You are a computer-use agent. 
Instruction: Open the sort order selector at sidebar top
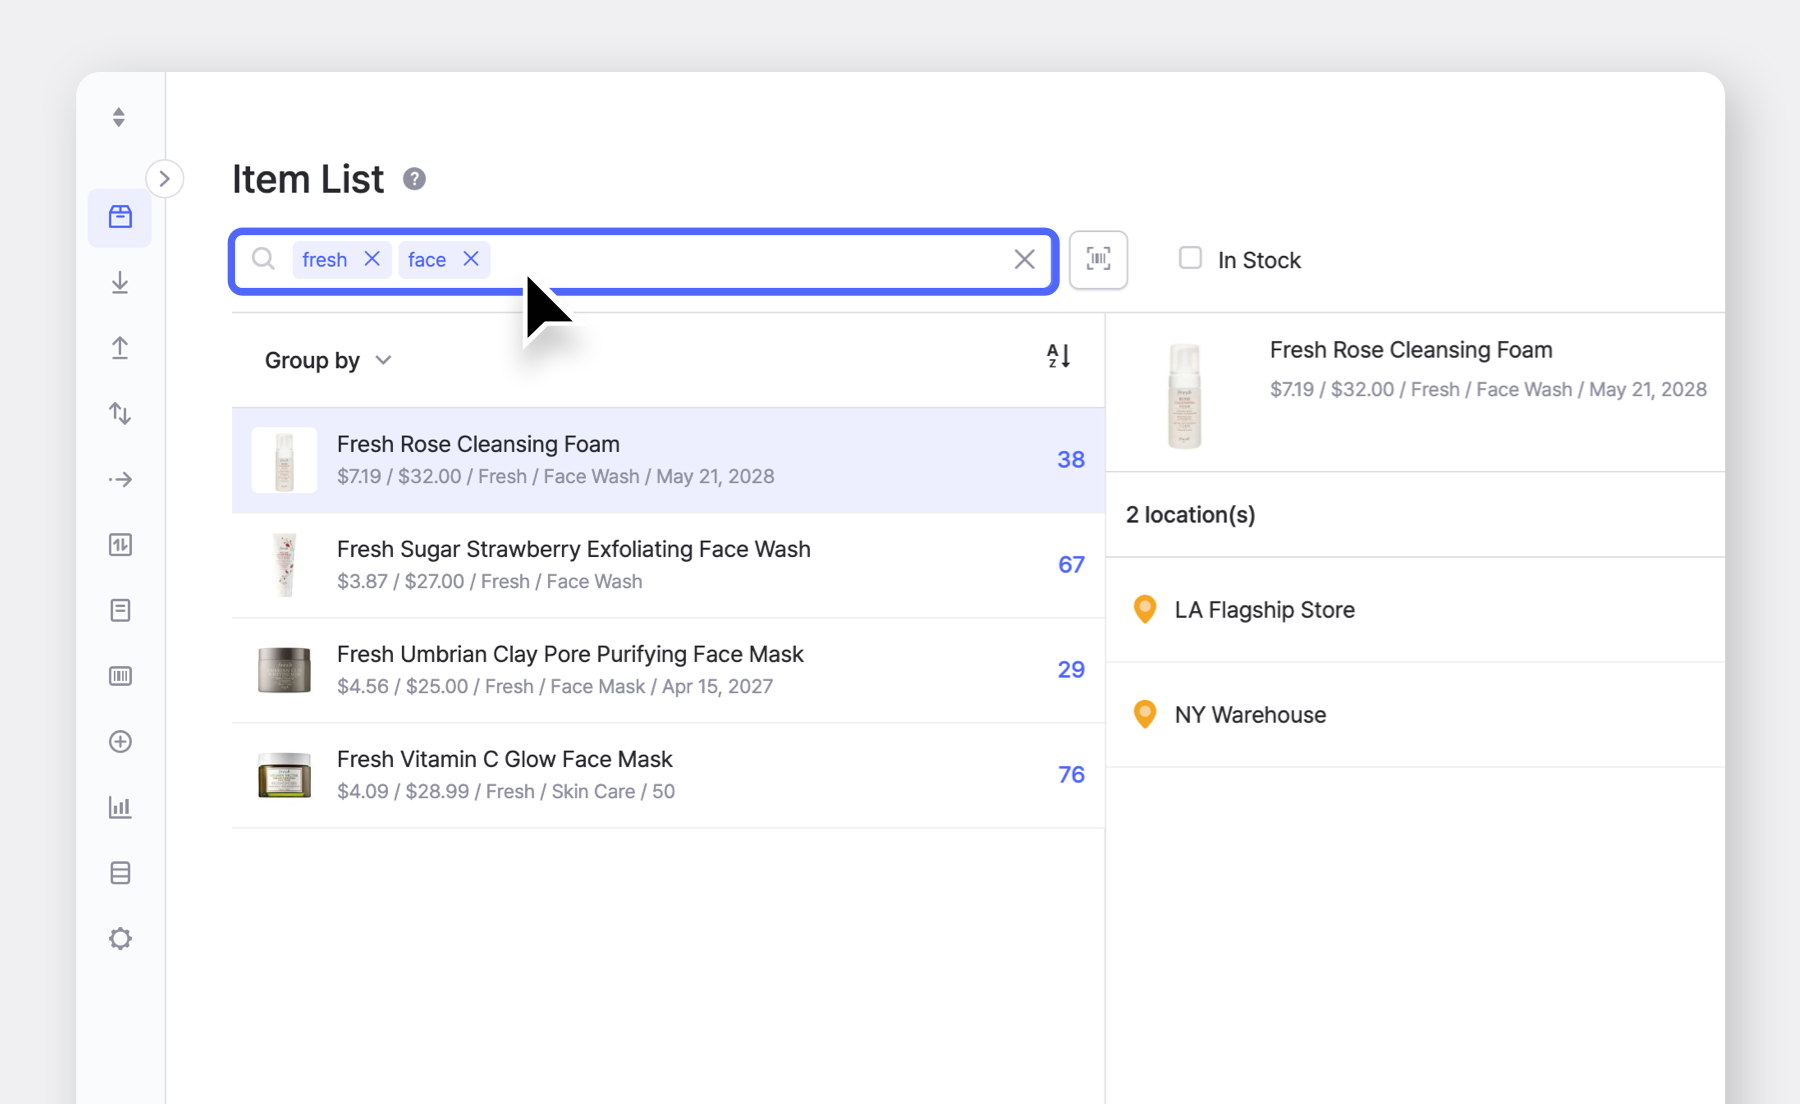119,117
